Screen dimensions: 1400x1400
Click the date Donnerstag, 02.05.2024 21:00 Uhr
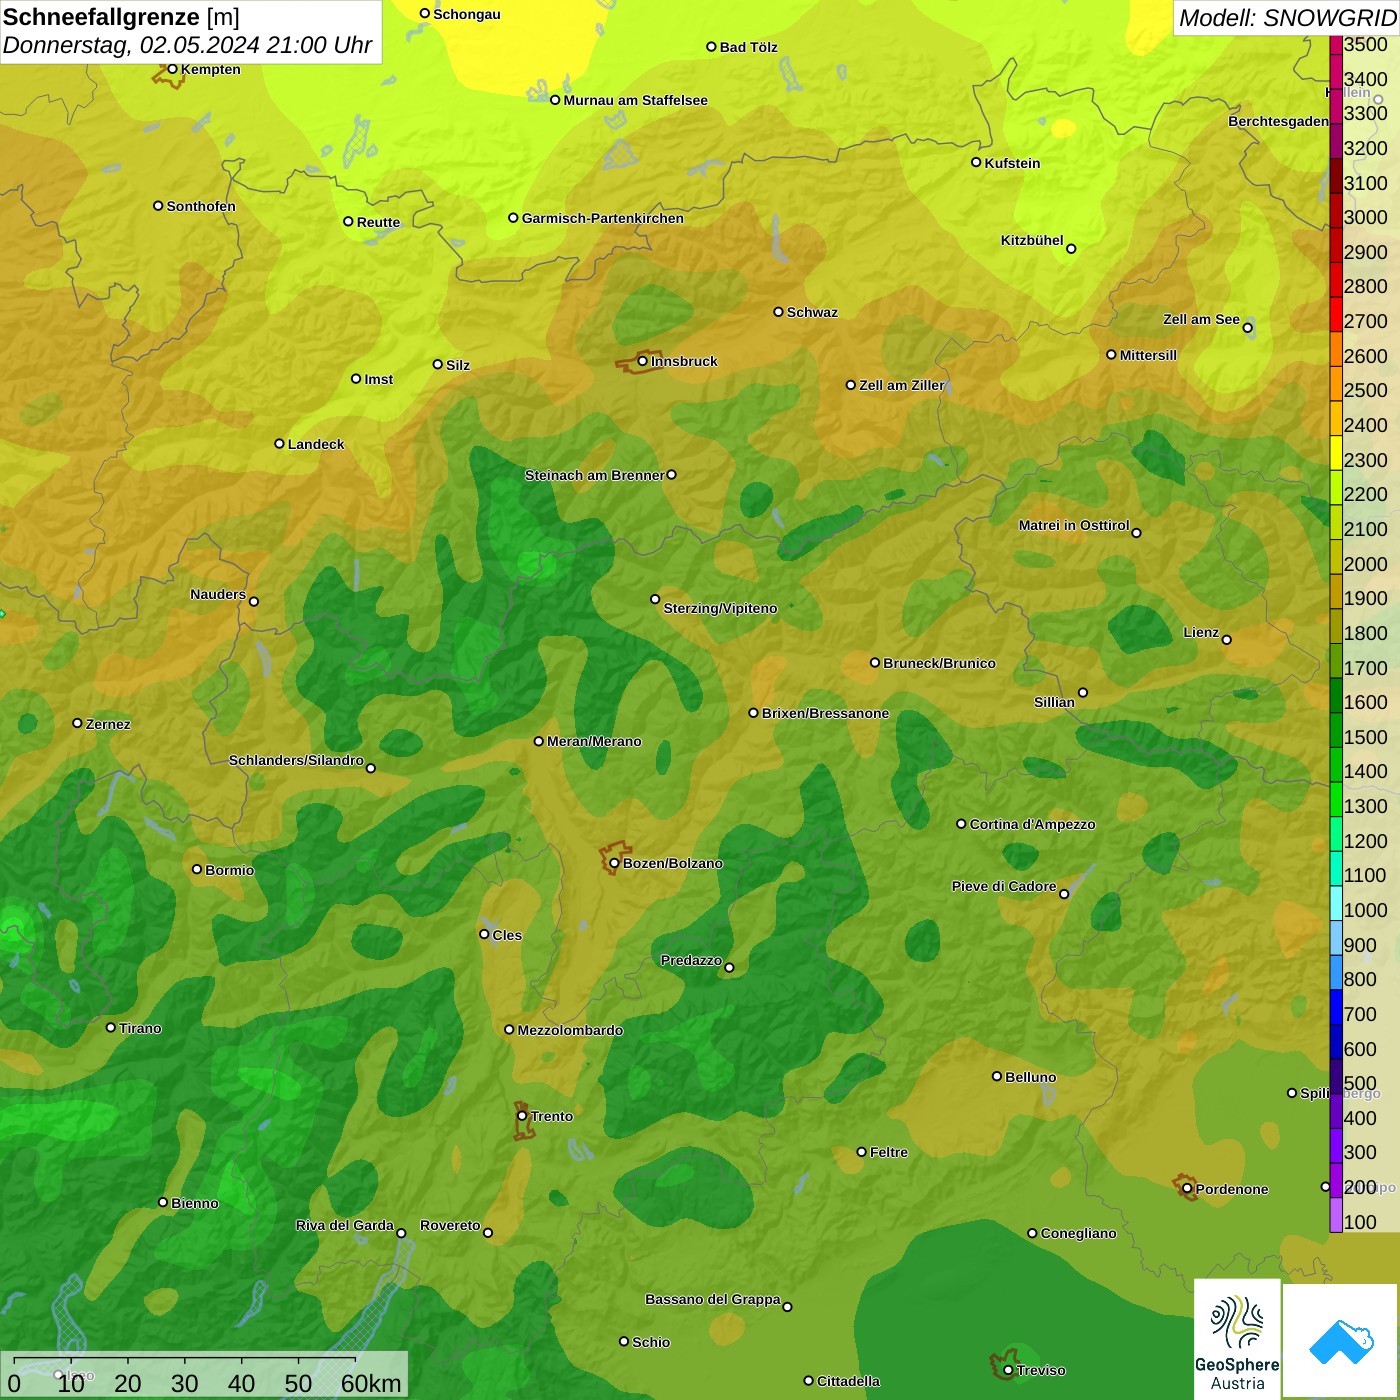tap(187, 45)
